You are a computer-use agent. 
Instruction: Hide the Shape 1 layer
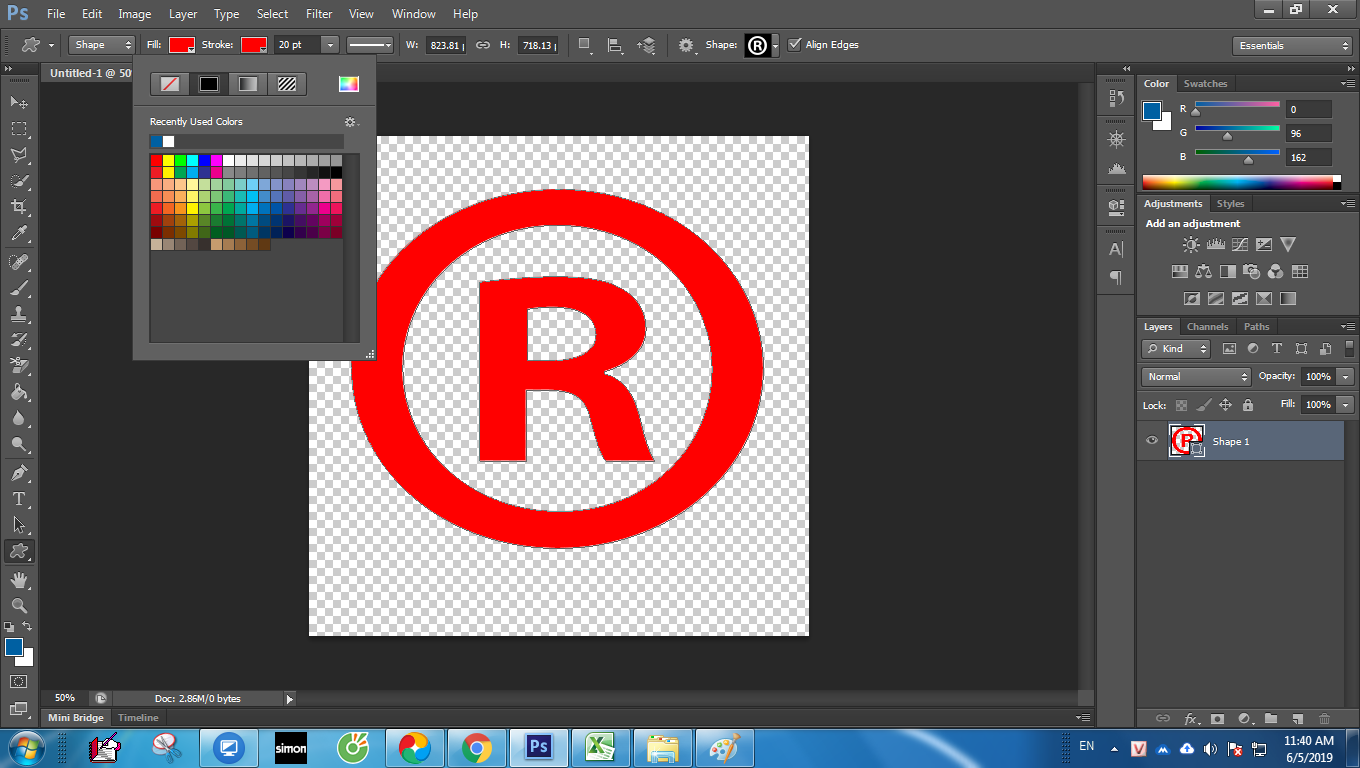point(1152,441)
